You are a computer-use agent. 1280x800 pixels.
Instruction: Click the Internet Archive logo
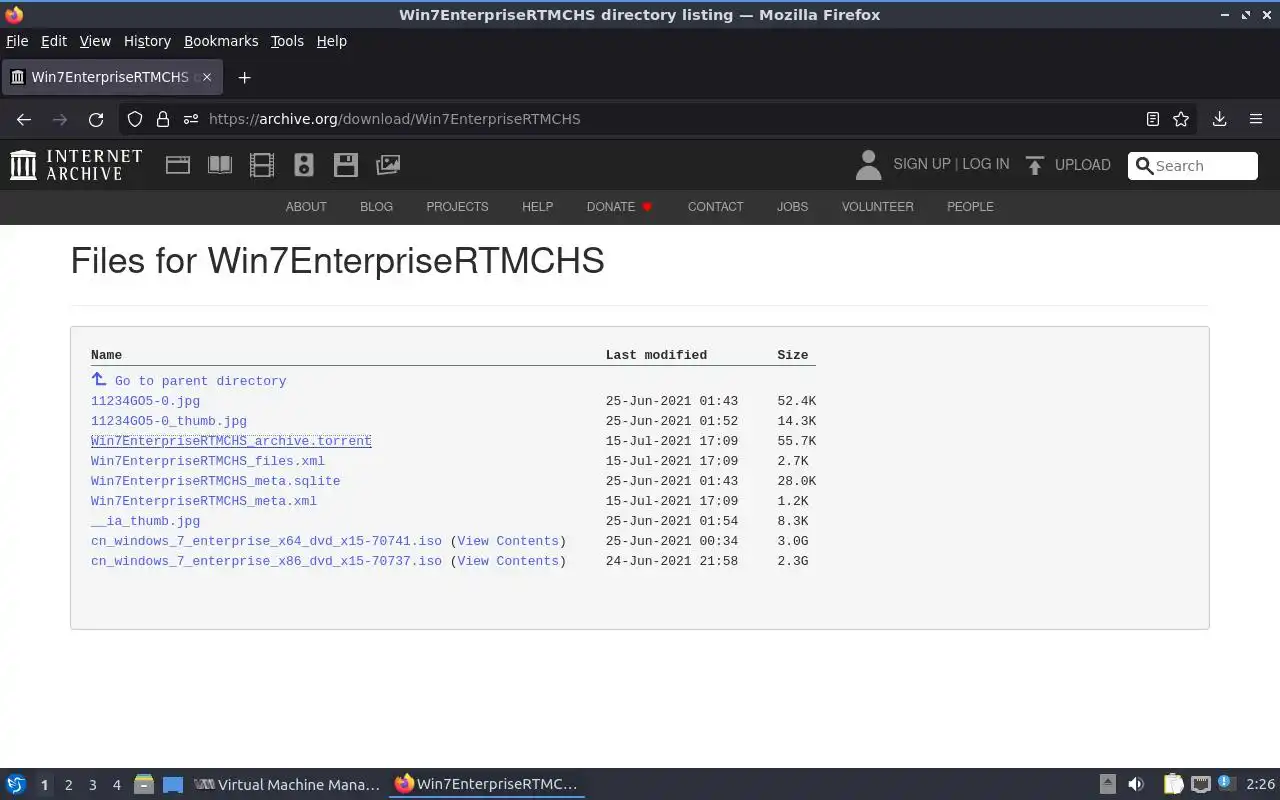point(76,165)
